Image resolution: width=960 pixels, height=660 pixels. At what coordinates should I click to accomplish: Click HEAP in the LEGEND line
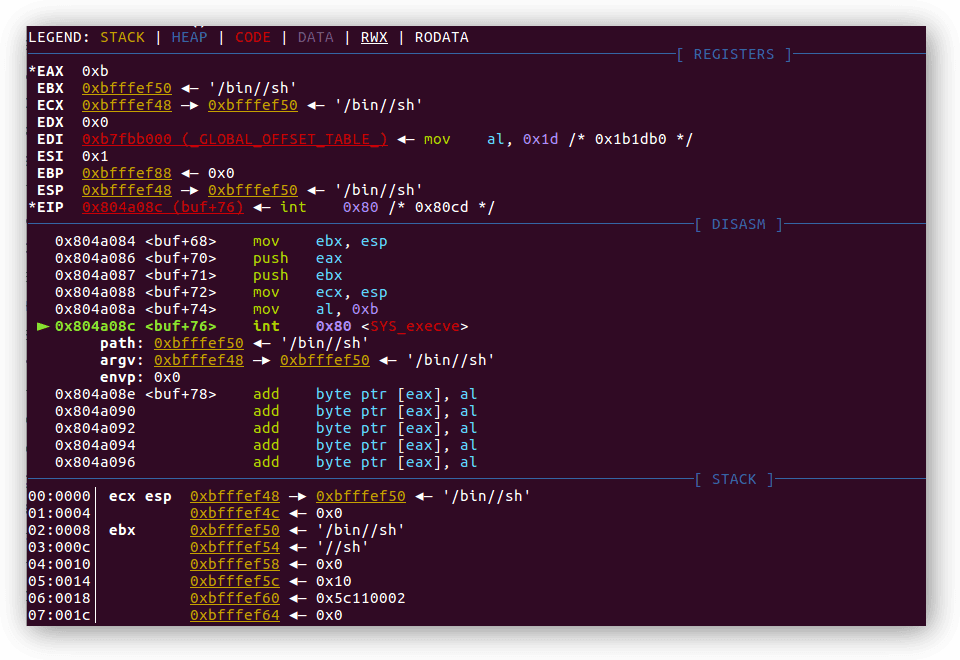point(190,38)
